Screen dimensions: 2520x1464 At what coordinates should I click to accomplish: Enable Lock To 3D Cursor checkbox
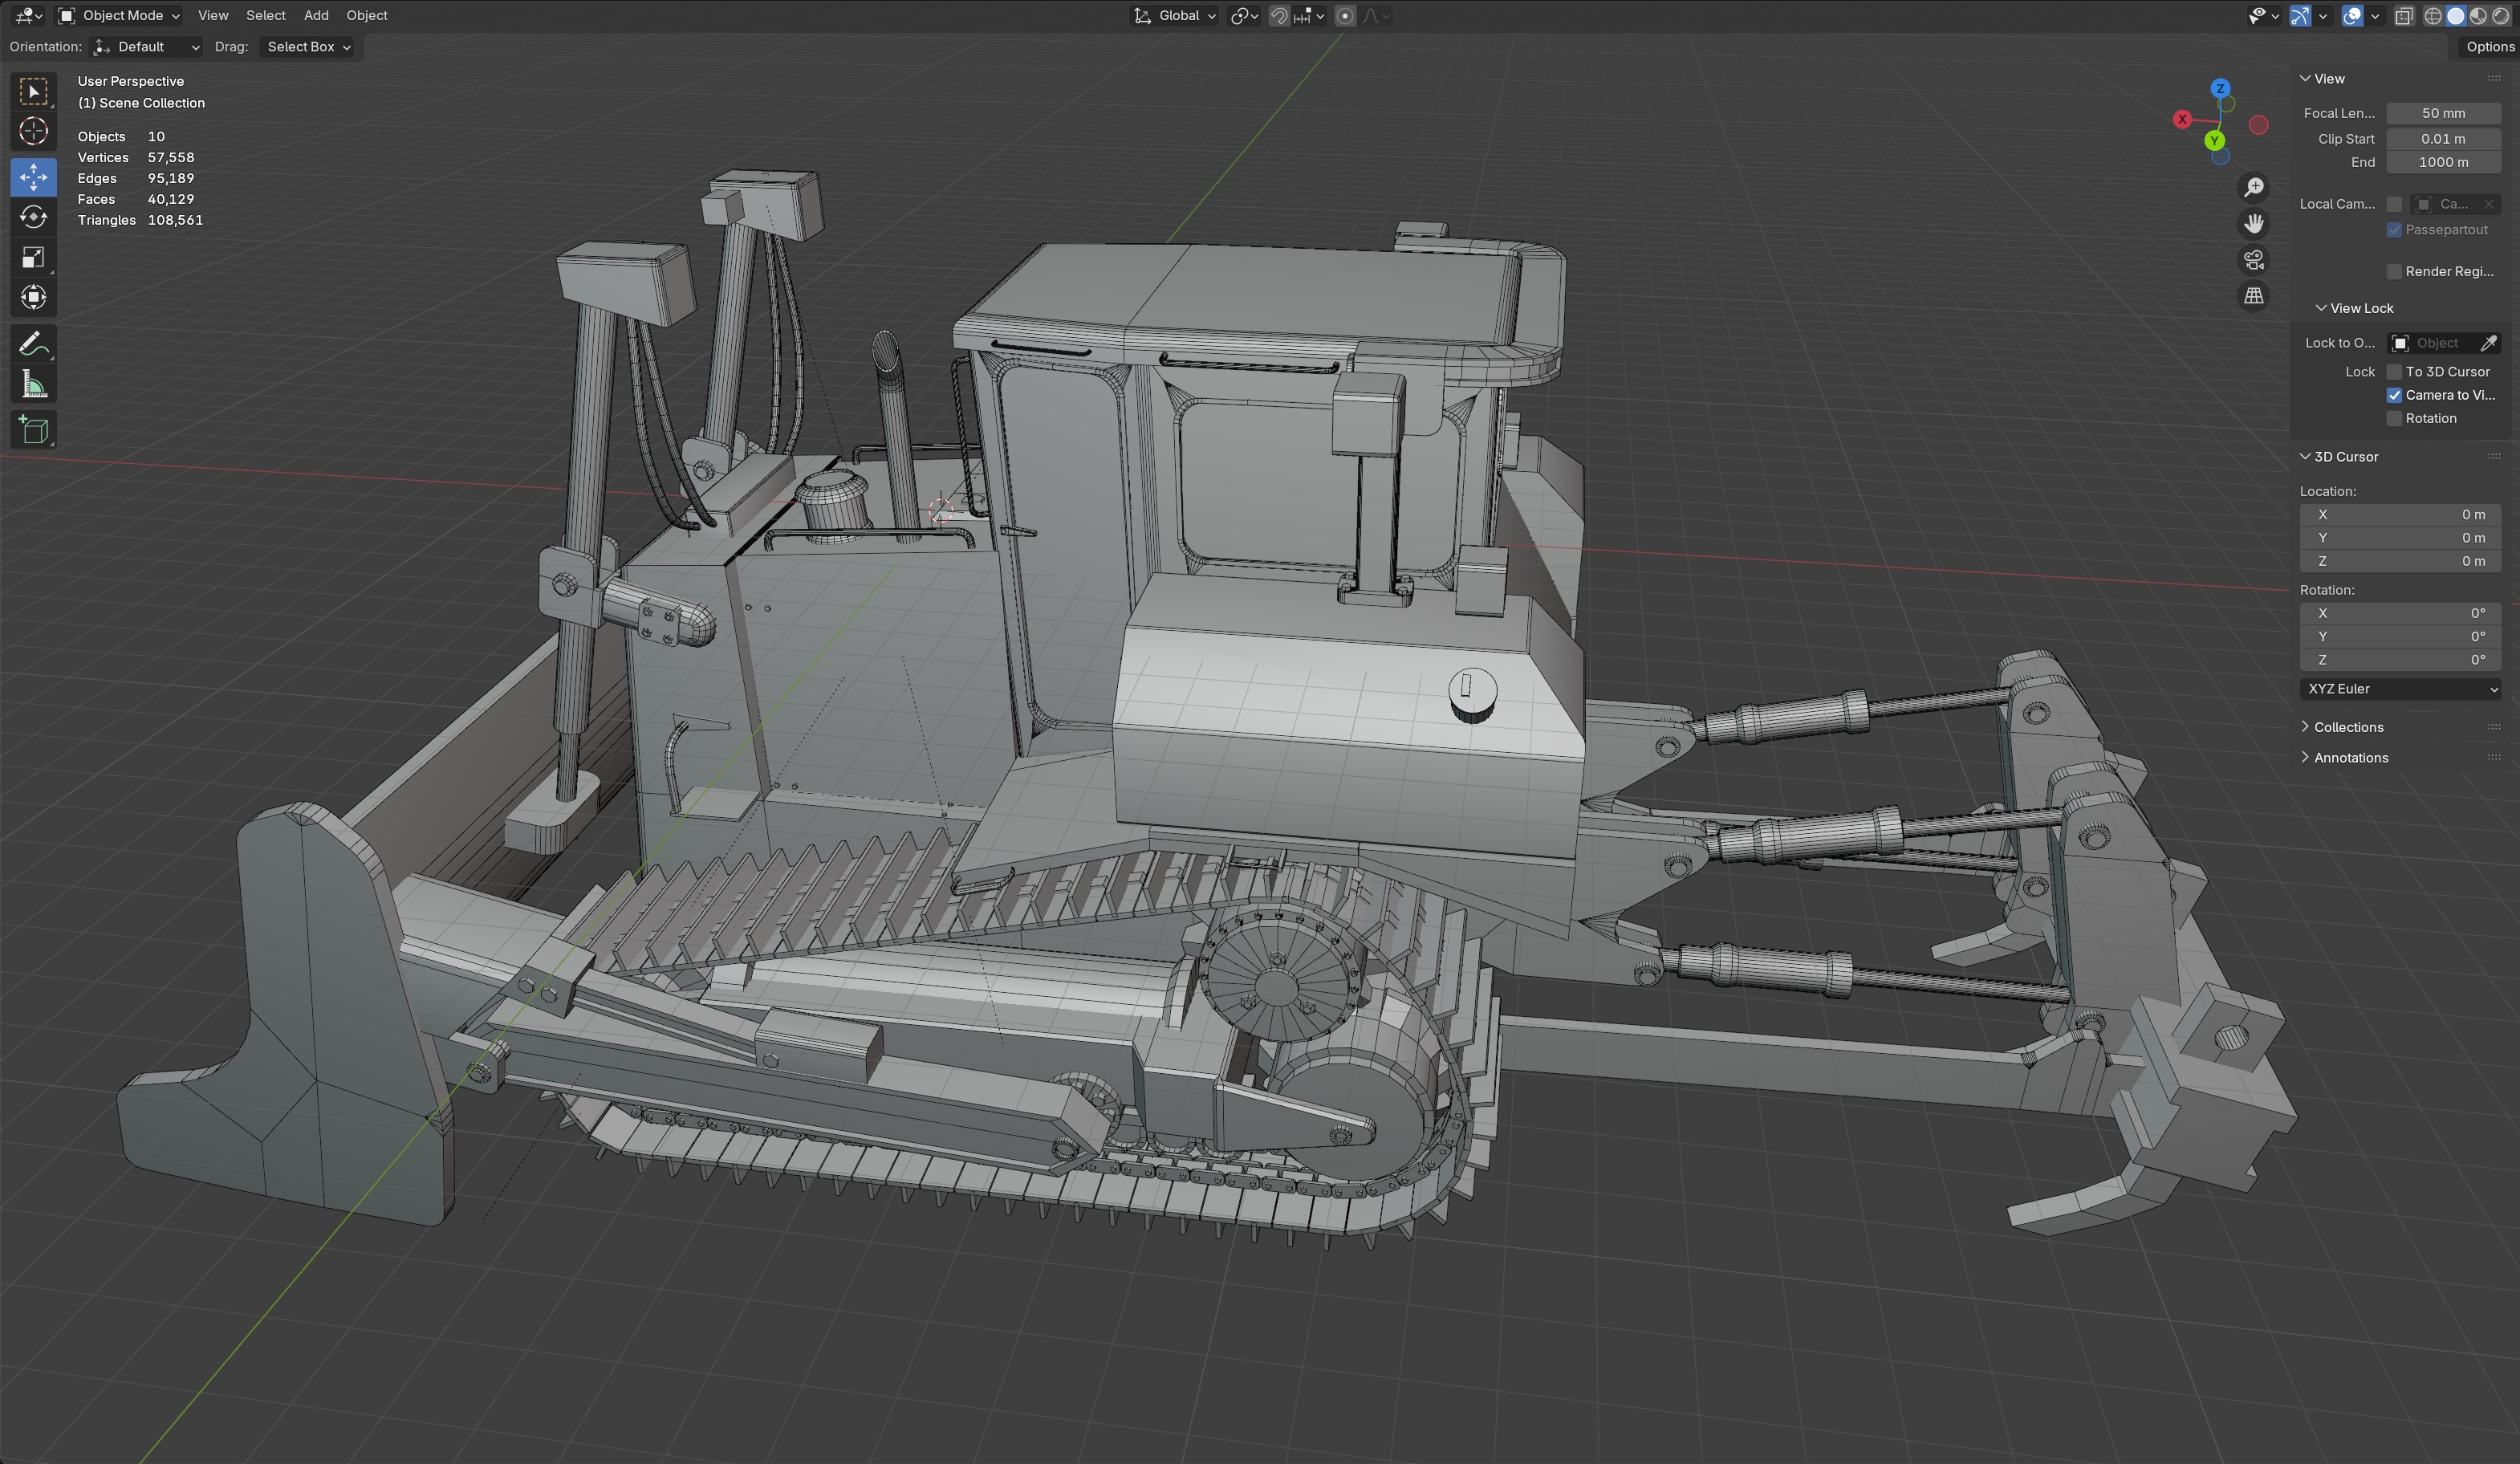[2394, 372]
